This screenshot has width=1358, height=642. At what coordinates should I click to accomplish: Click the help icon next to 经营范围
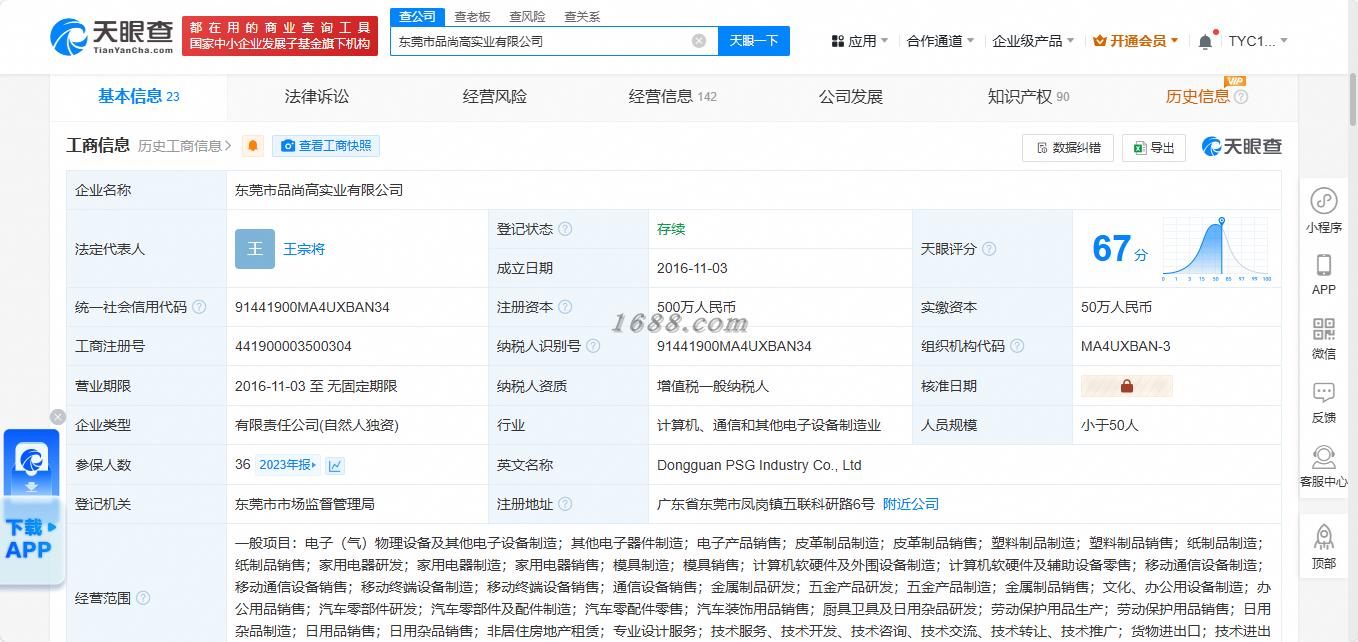pos(143,598)
